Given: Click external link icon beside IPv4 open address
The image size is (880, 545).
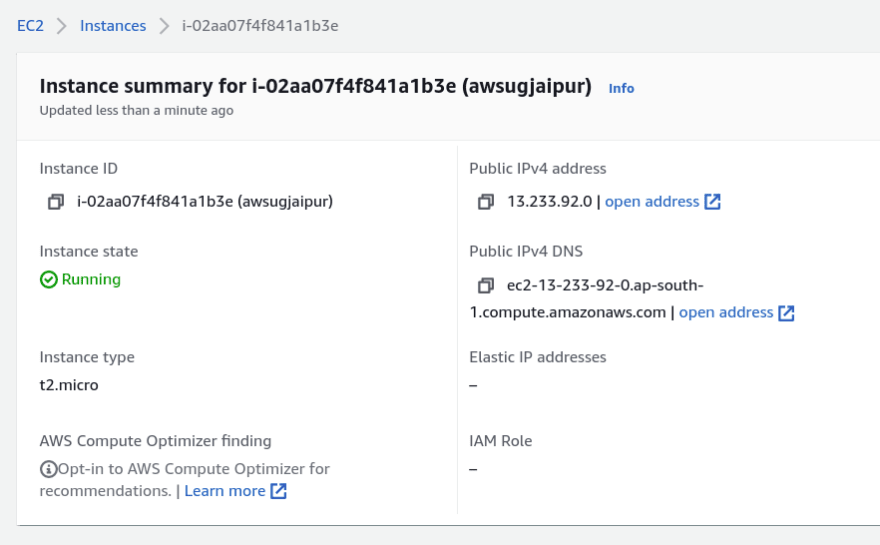Looking at the screenshot, I should (712, 201).
